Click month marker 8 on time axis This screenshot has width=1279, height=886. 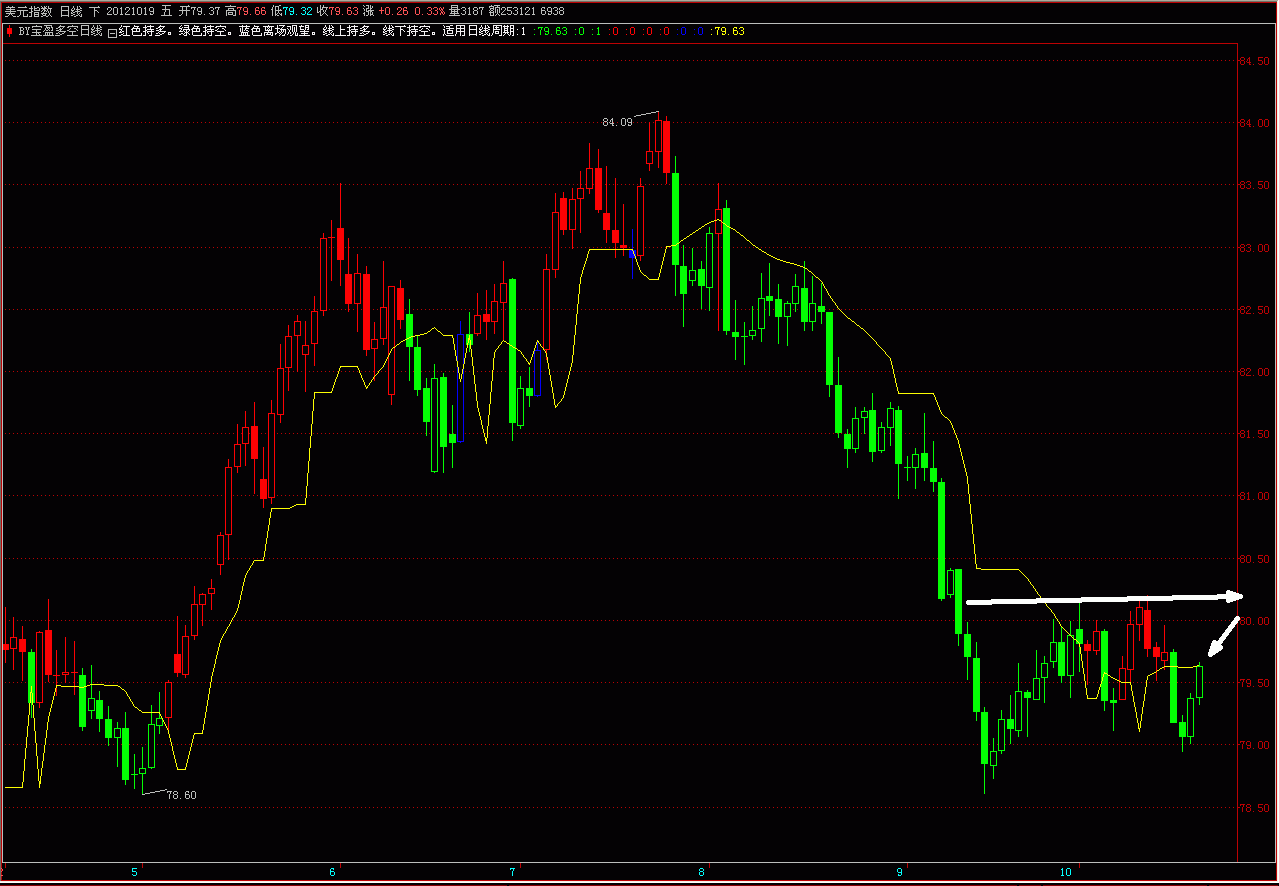(x=701, y=873)
